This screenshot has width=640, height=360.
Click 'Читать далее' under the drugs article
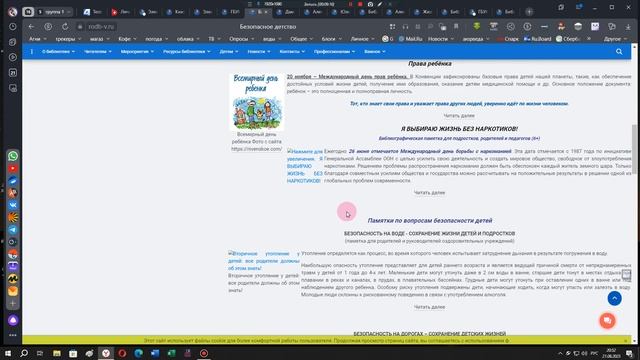(x=429, y=193)
